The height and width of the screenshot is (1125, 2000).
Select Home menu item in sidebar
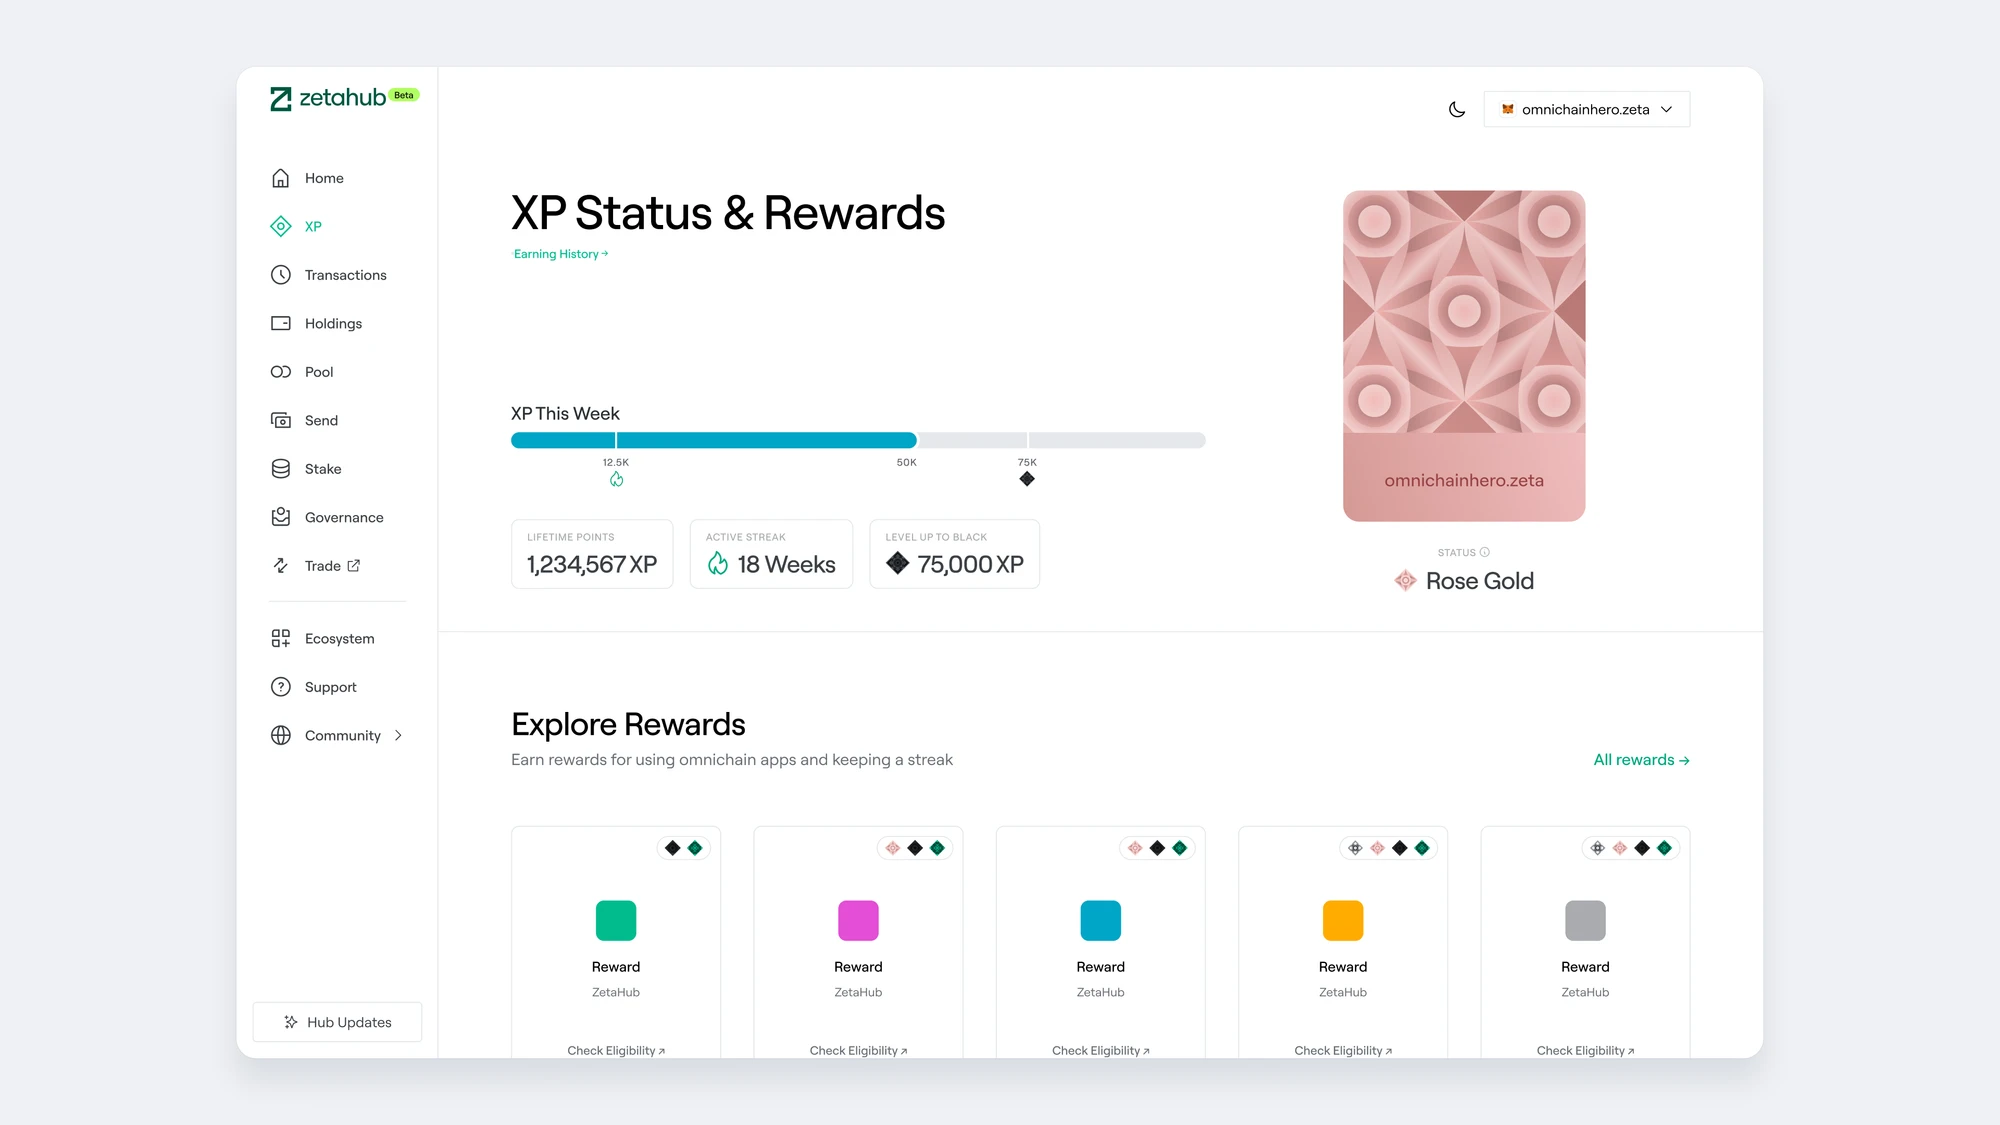[x=324, y=176]
